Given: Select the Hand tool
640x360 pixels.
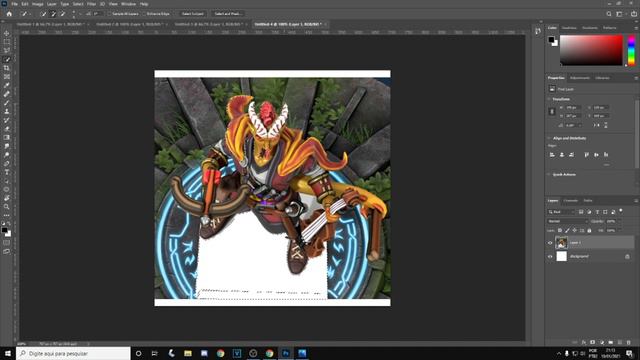Looking at the screenshot, I should coord(7,198).
